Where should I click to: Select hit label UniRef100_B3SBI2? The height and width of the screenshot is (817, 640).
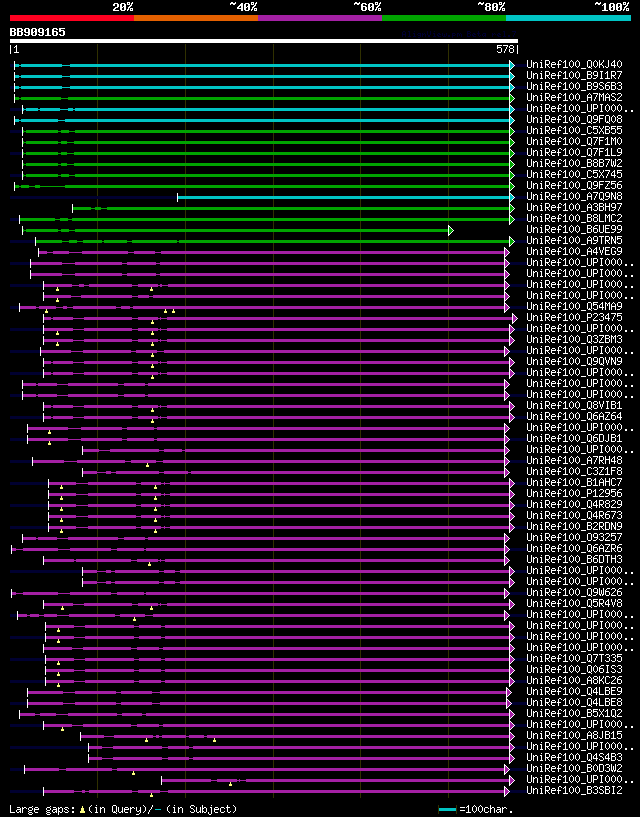tap(574, 790)
